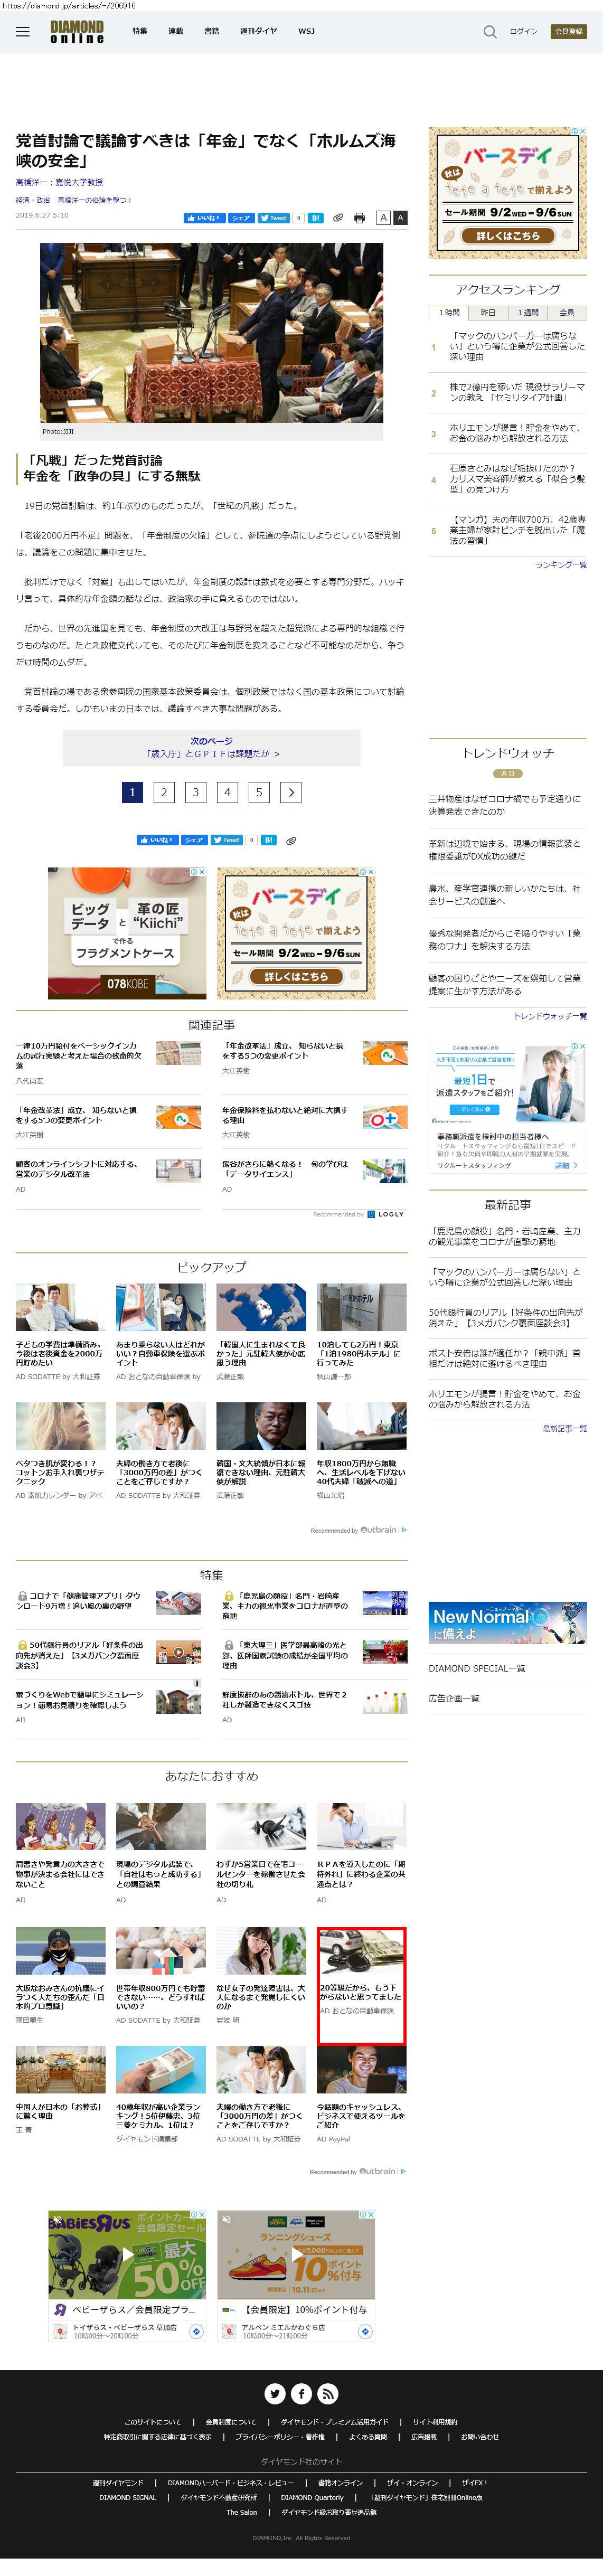The height and width of the screenshot is (2576, 603).
Task: Click directions icon on ベビーザらス ad
Action: click(x=197, y=2331)
